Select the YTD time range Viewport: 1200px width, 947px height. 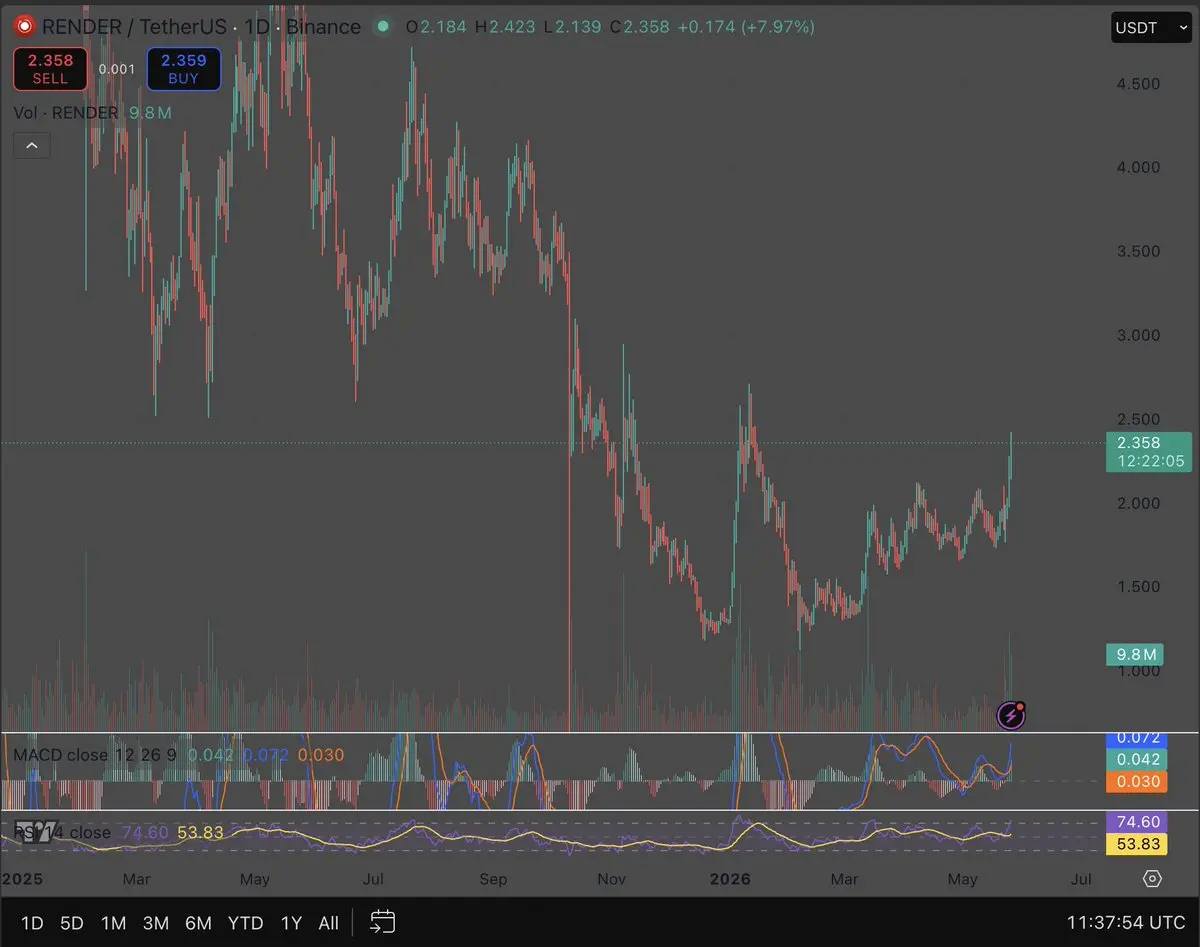246,923
